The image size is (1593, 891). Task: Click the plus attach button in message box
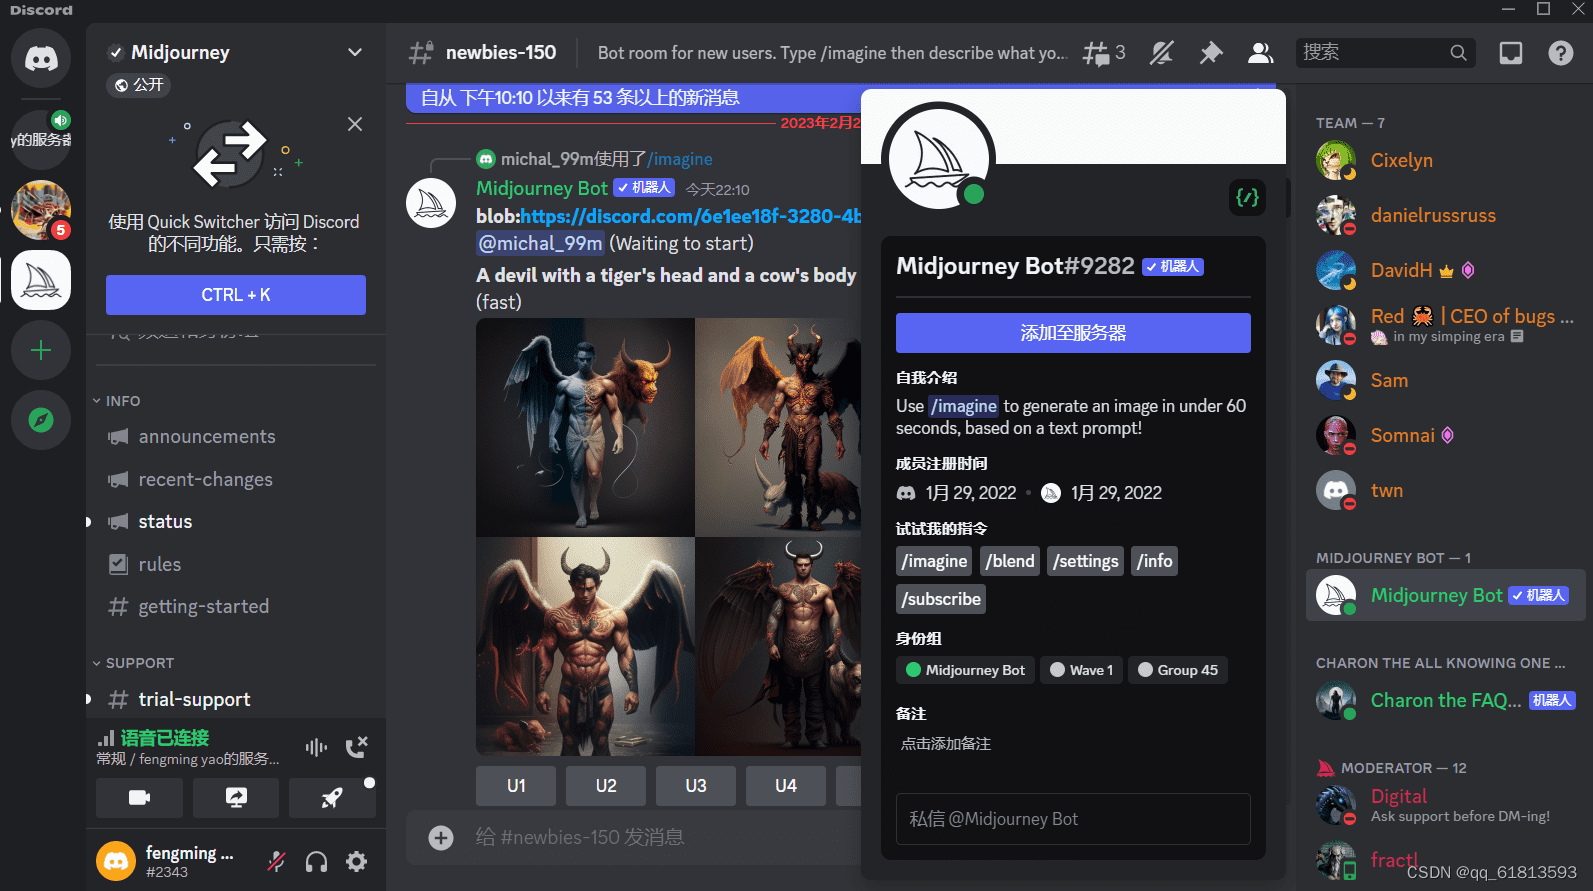pos(441,837)
